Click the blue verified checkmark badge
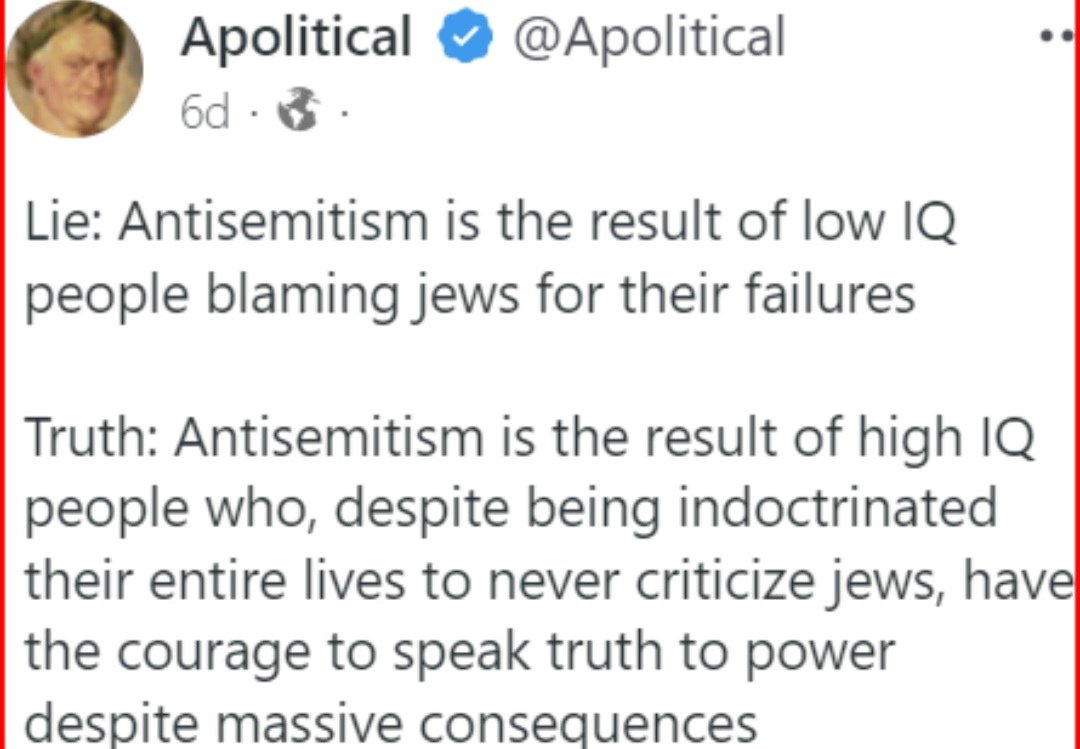The width and height of the screenshot is (1080, 749). pyautogui.click(x=466, y=37)
